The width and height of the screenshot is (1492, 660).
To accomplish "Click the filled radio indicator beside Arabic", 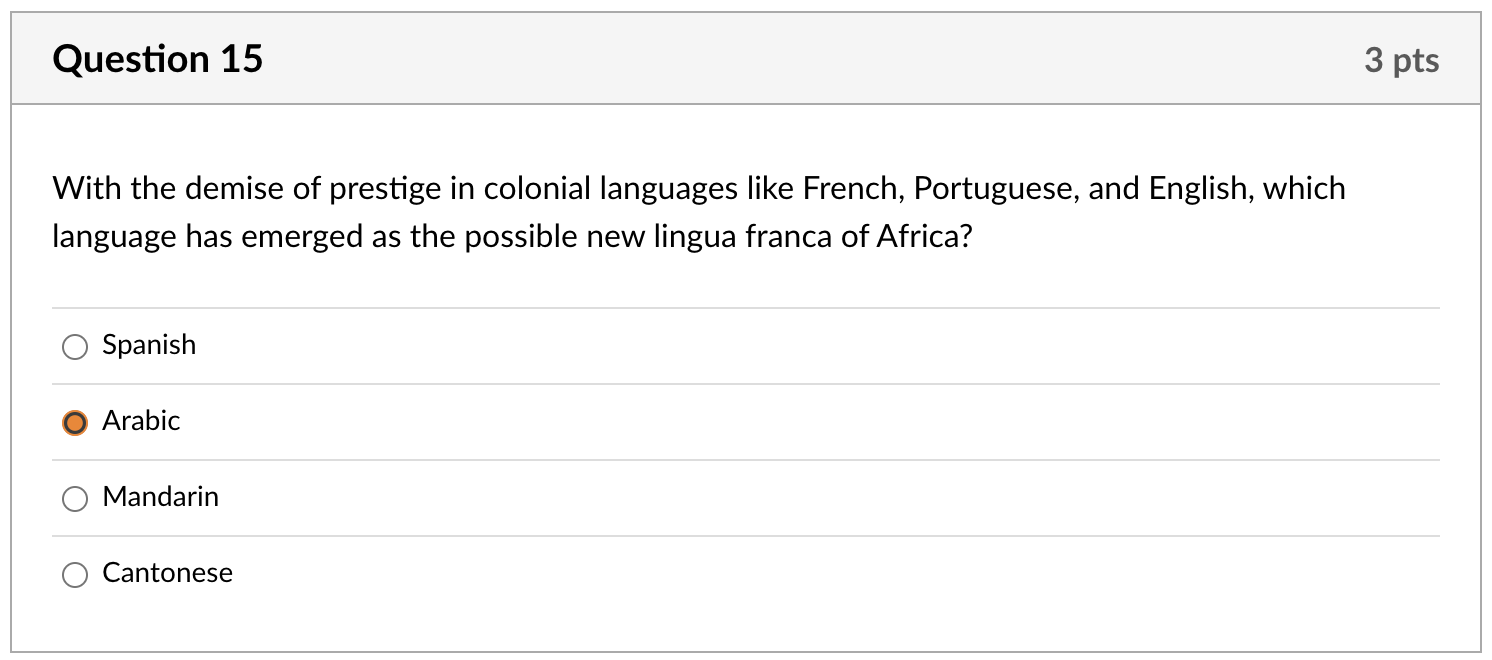I will 74,422.
